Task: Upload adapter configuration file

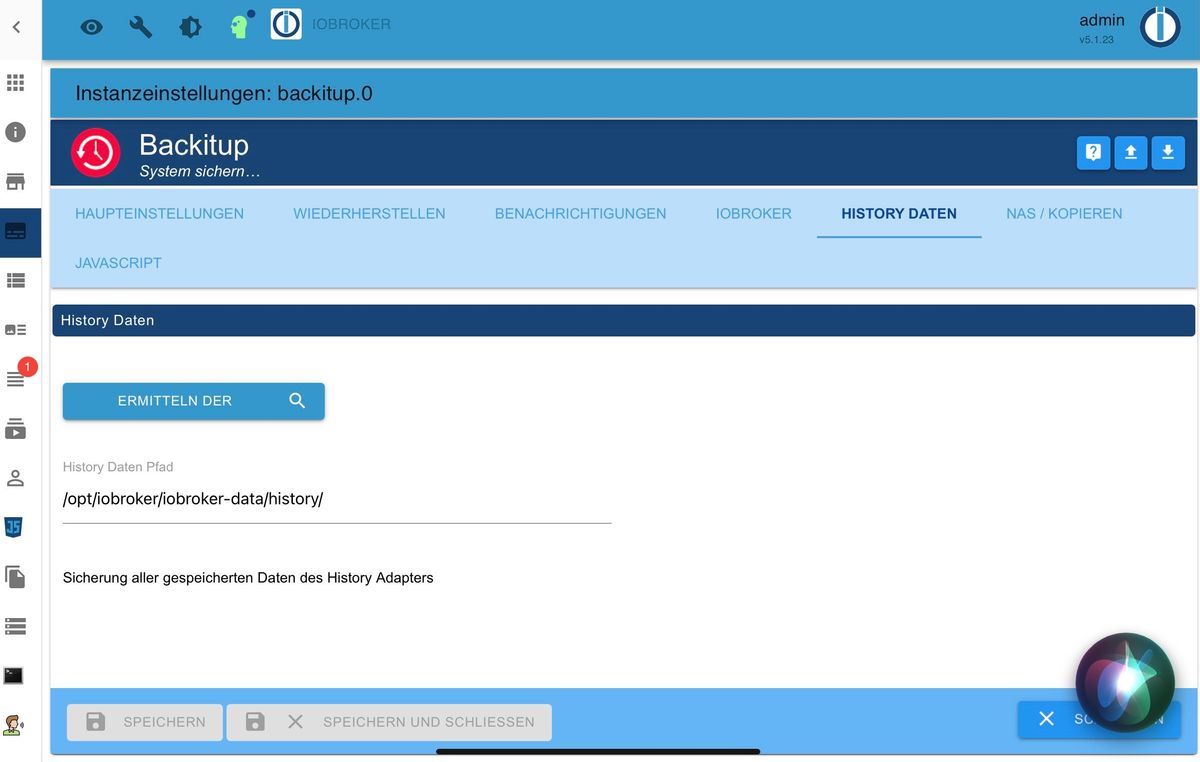Action: click(1131, 153)
